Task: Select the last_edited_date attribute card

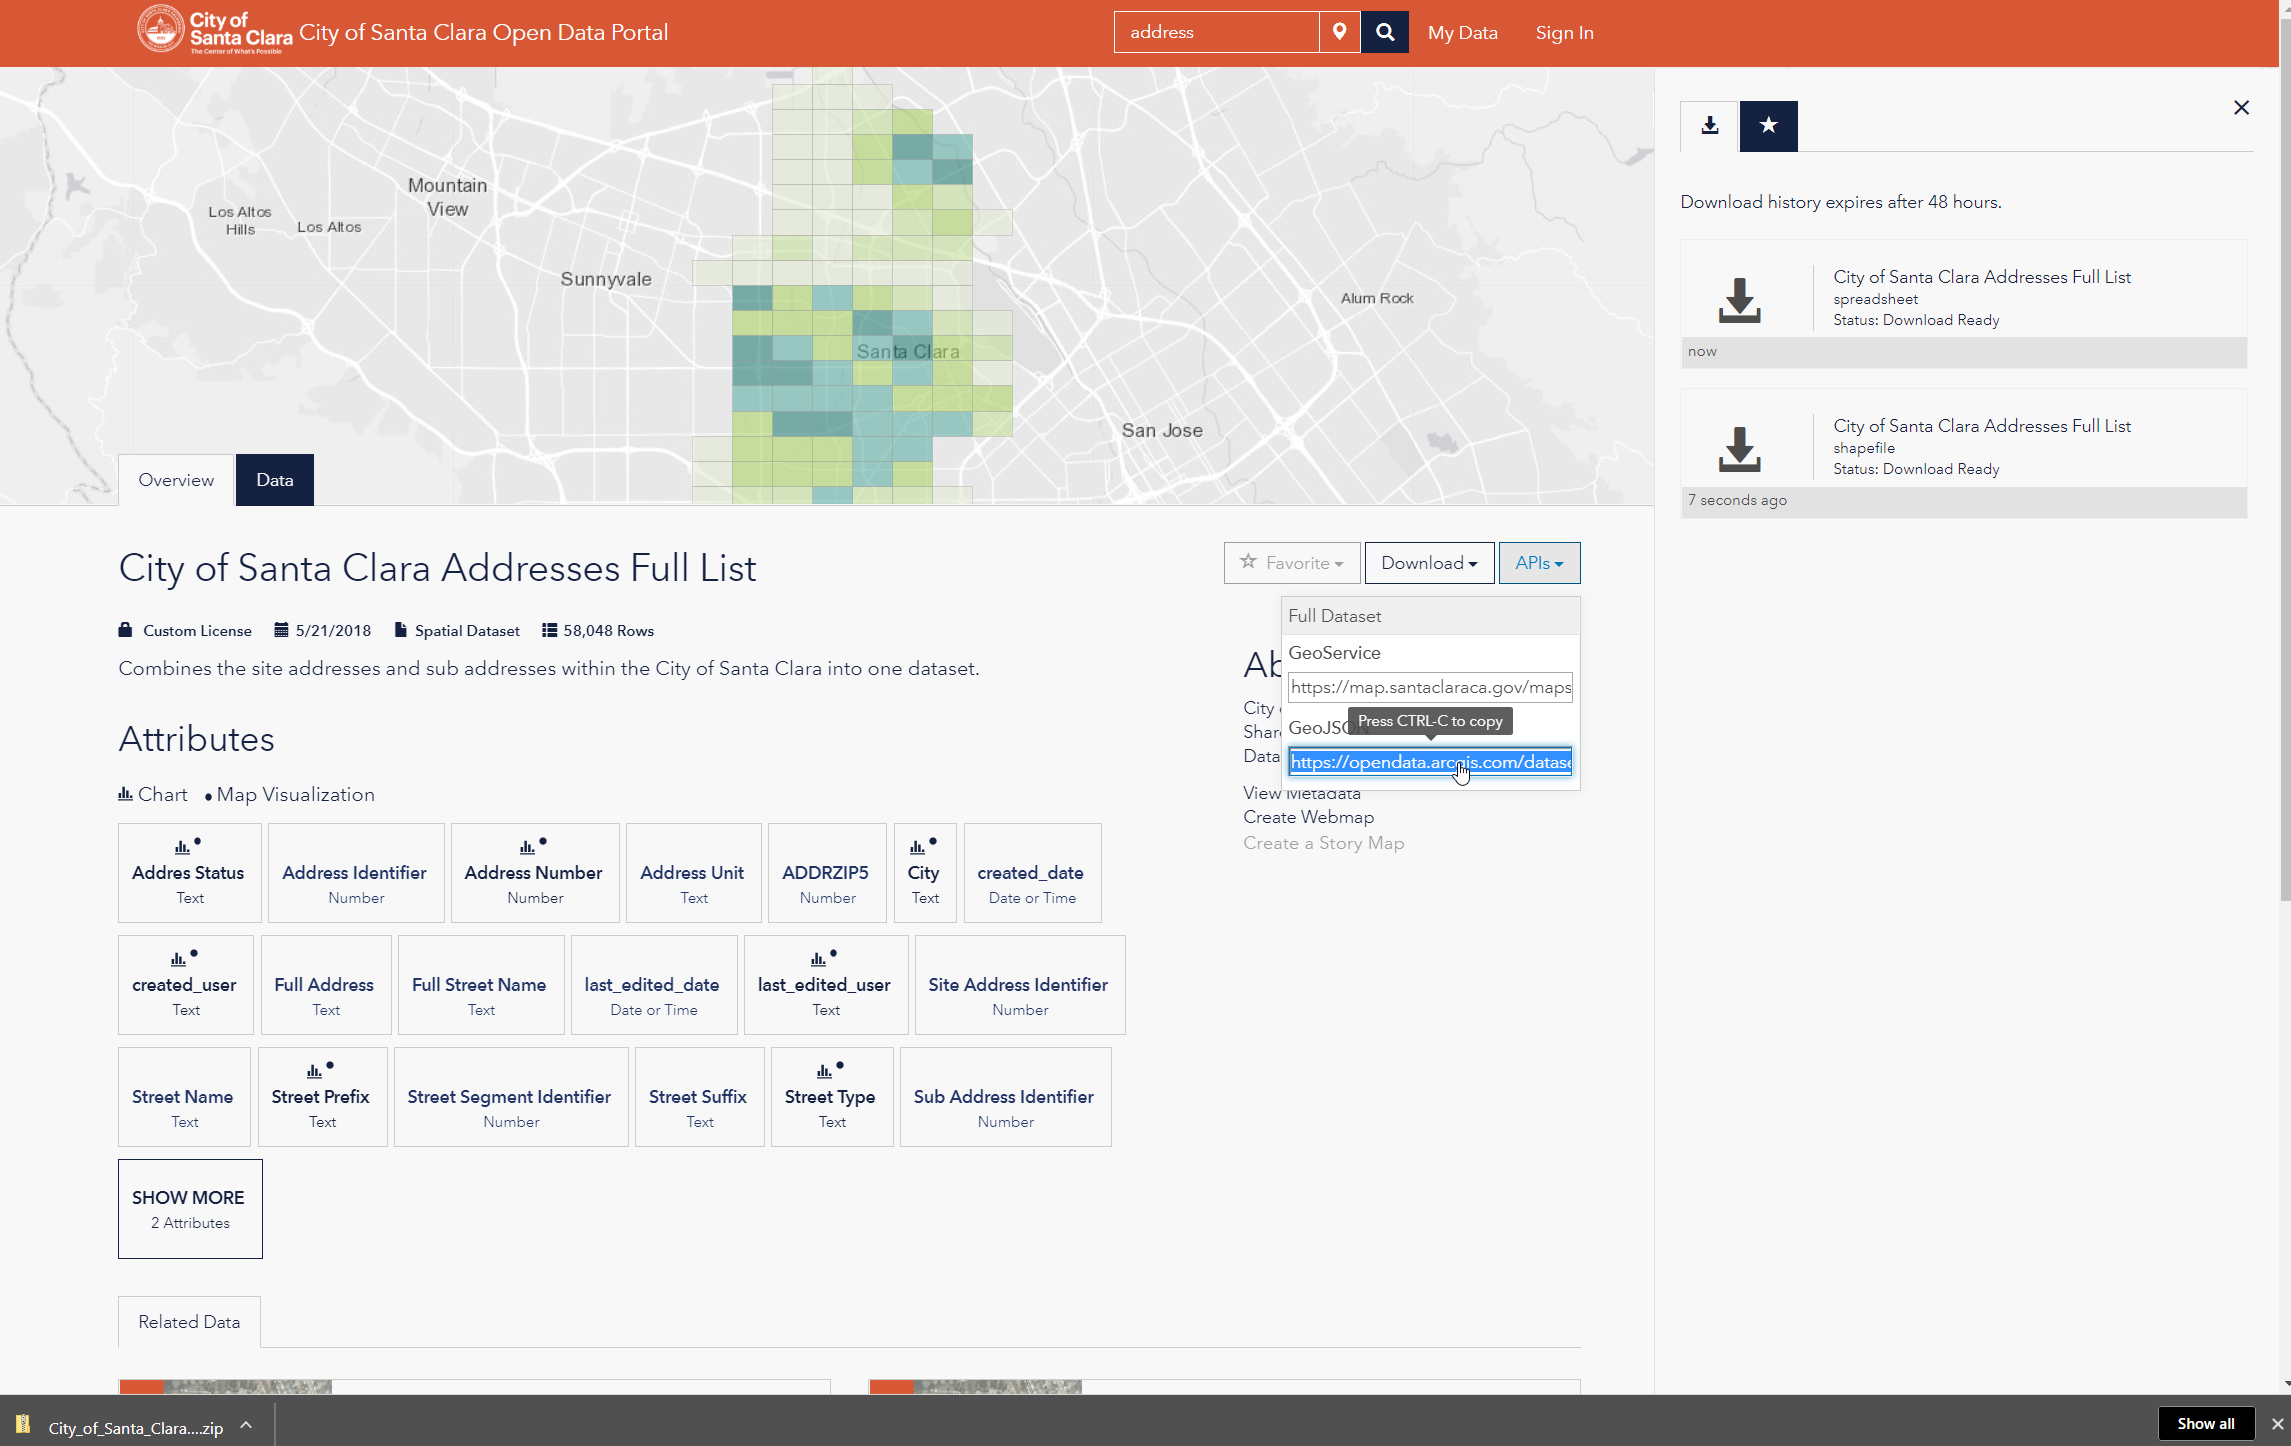Action: 654,985
